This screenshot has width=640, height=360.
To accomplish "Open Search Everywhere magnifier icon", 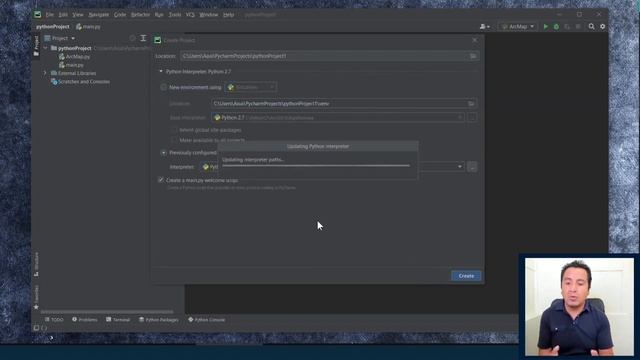I will click(x=591, y=27).
